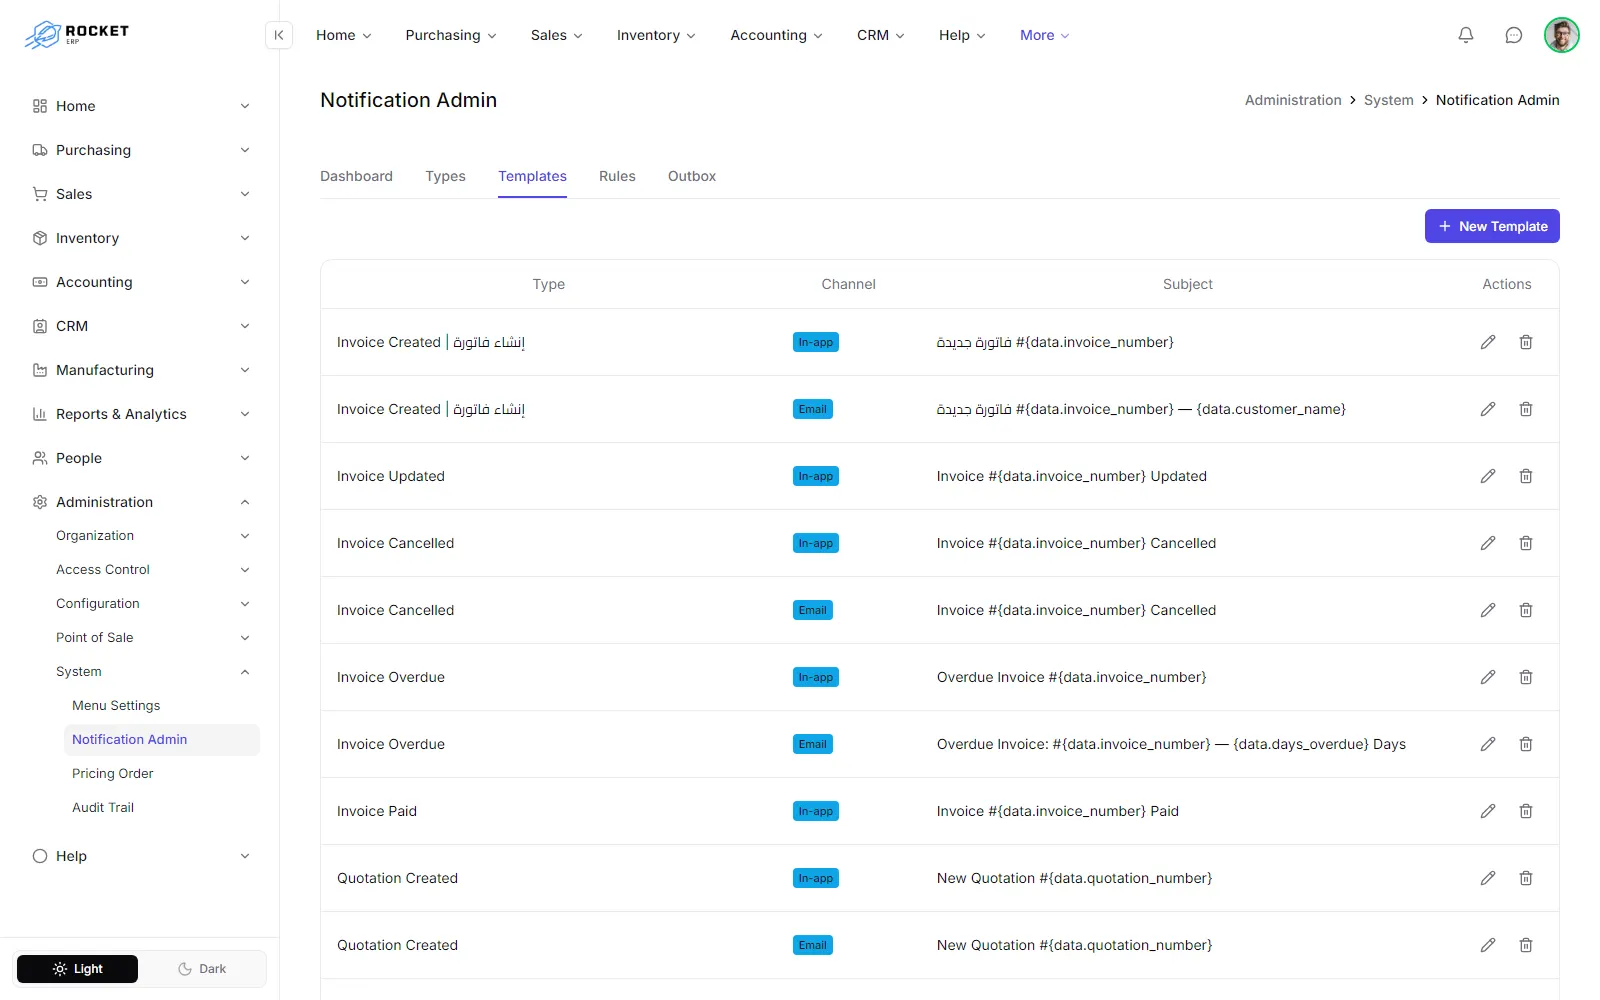Click the New Template button
The height and width of the screenshot is (1000, 1600).
pyautogui.click(x=1492, y=226)
